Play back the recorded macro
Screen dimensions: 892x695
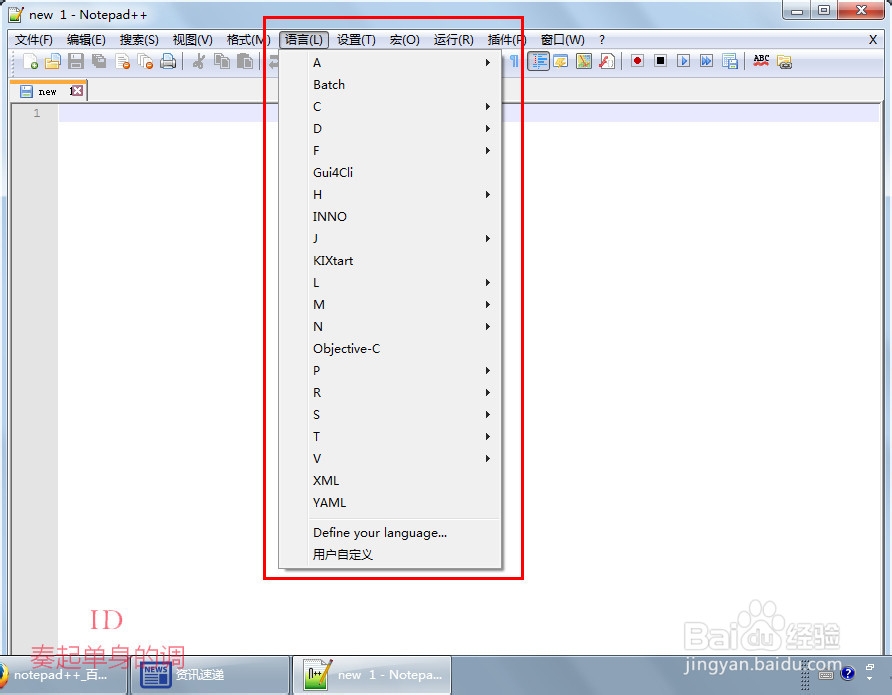click(x=683, y=61)
